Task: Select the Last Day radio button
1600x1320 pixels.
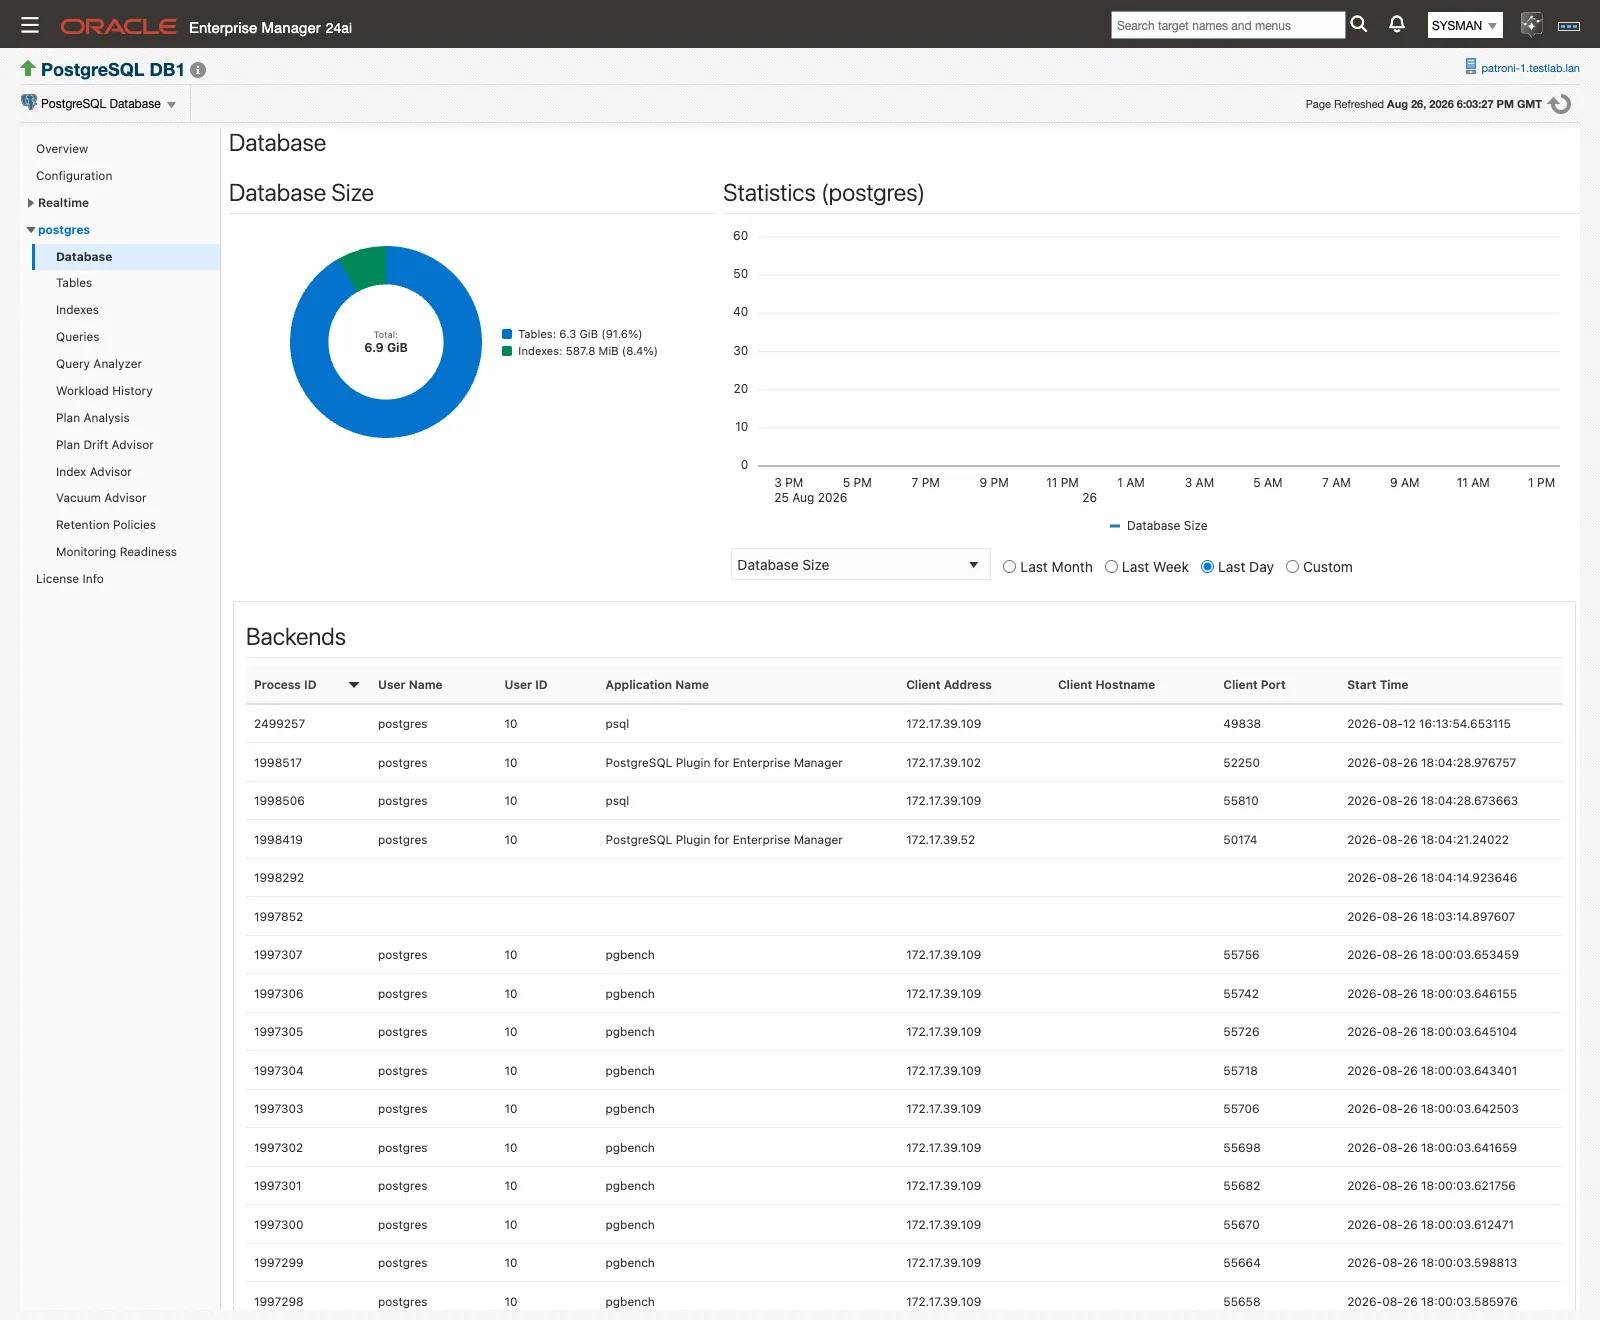Action: 1207,567
